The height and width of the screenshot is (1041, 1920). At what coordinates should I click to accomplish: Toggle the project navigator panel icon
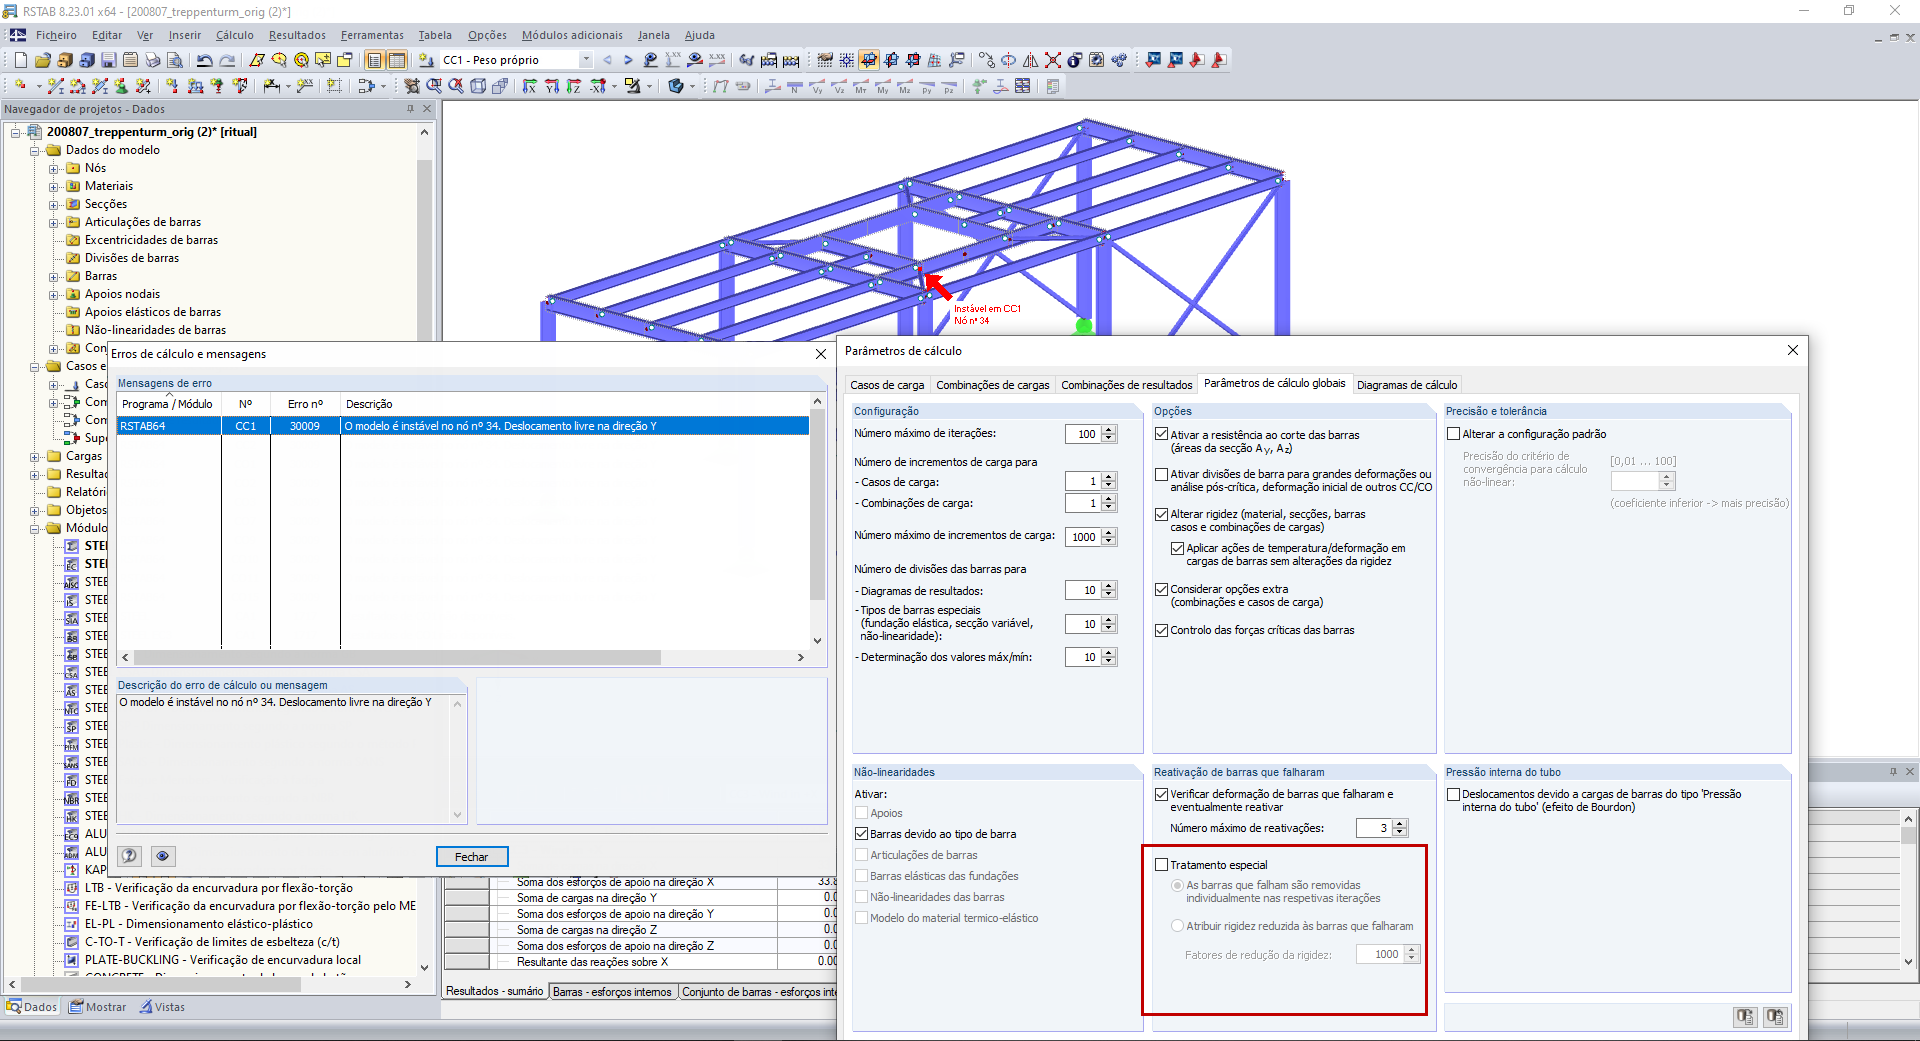(375, 60)
